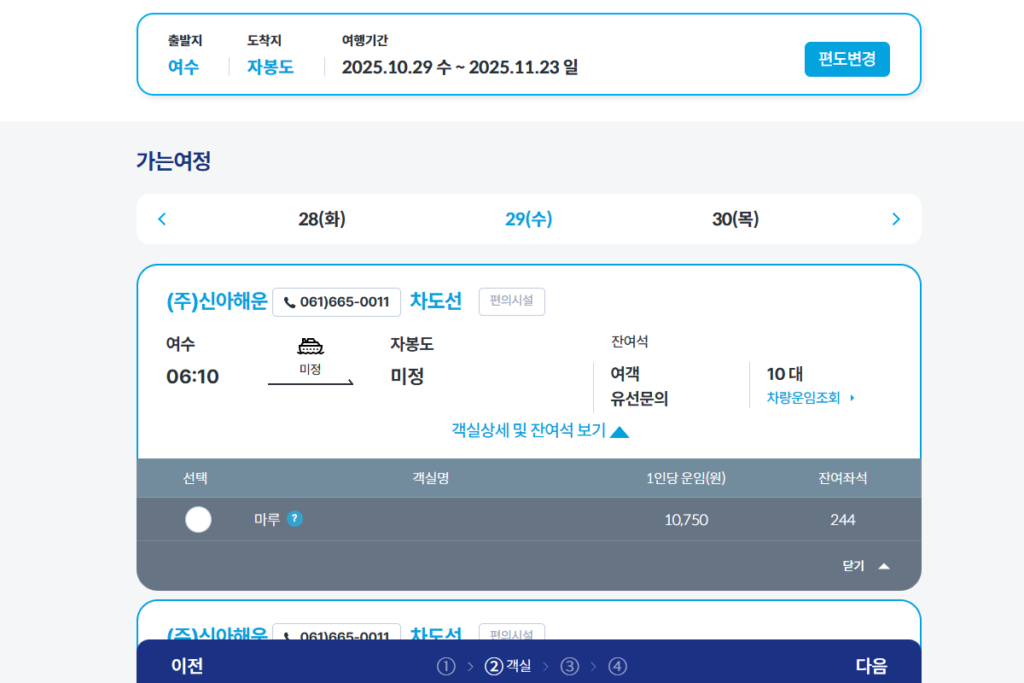Open 편의시설 on the 06:10 ferry card
1024x683 pixels.
point(511,301)
